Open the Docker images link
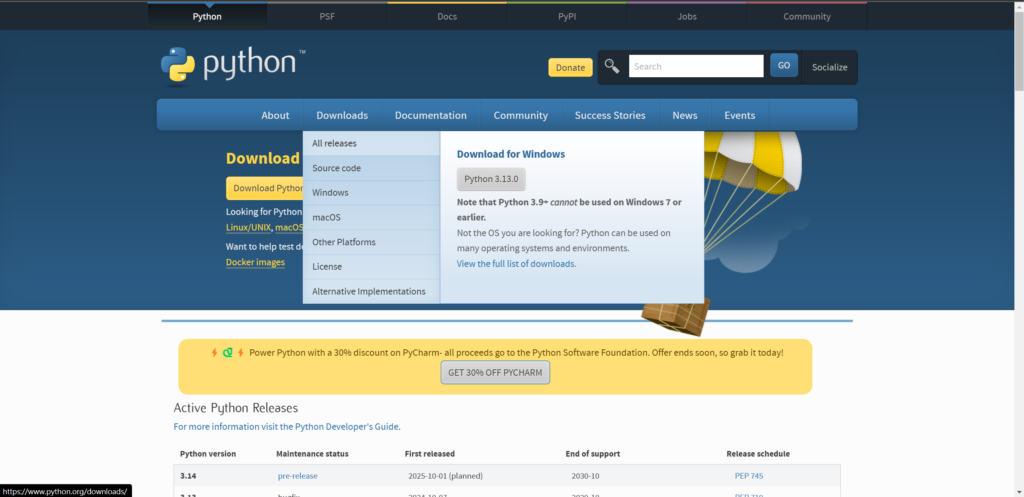This screenshot has height=497, width=1024. point(255,263)
